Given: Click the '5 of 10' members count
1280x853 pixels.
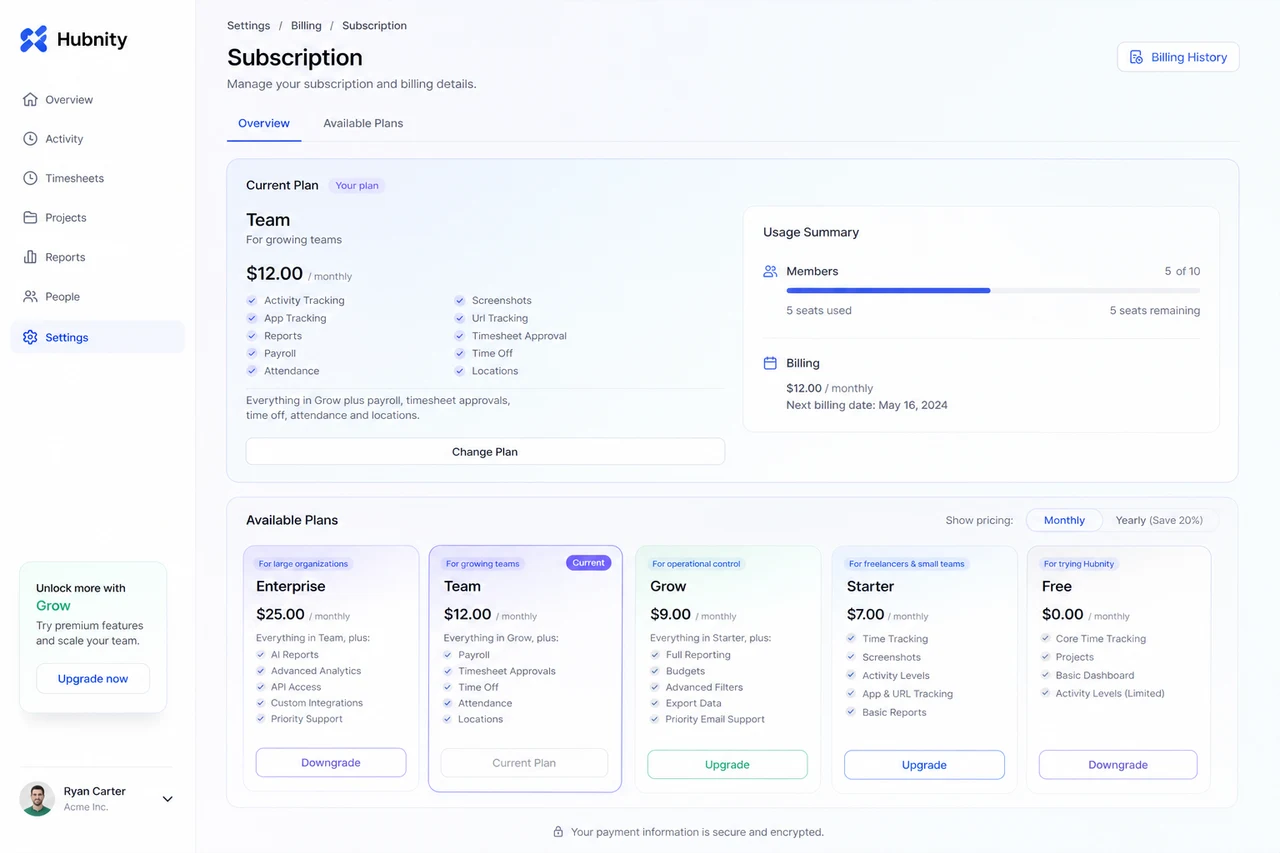Looking at the screenshot, I should pyautogui.click(x=1182, y=271).
